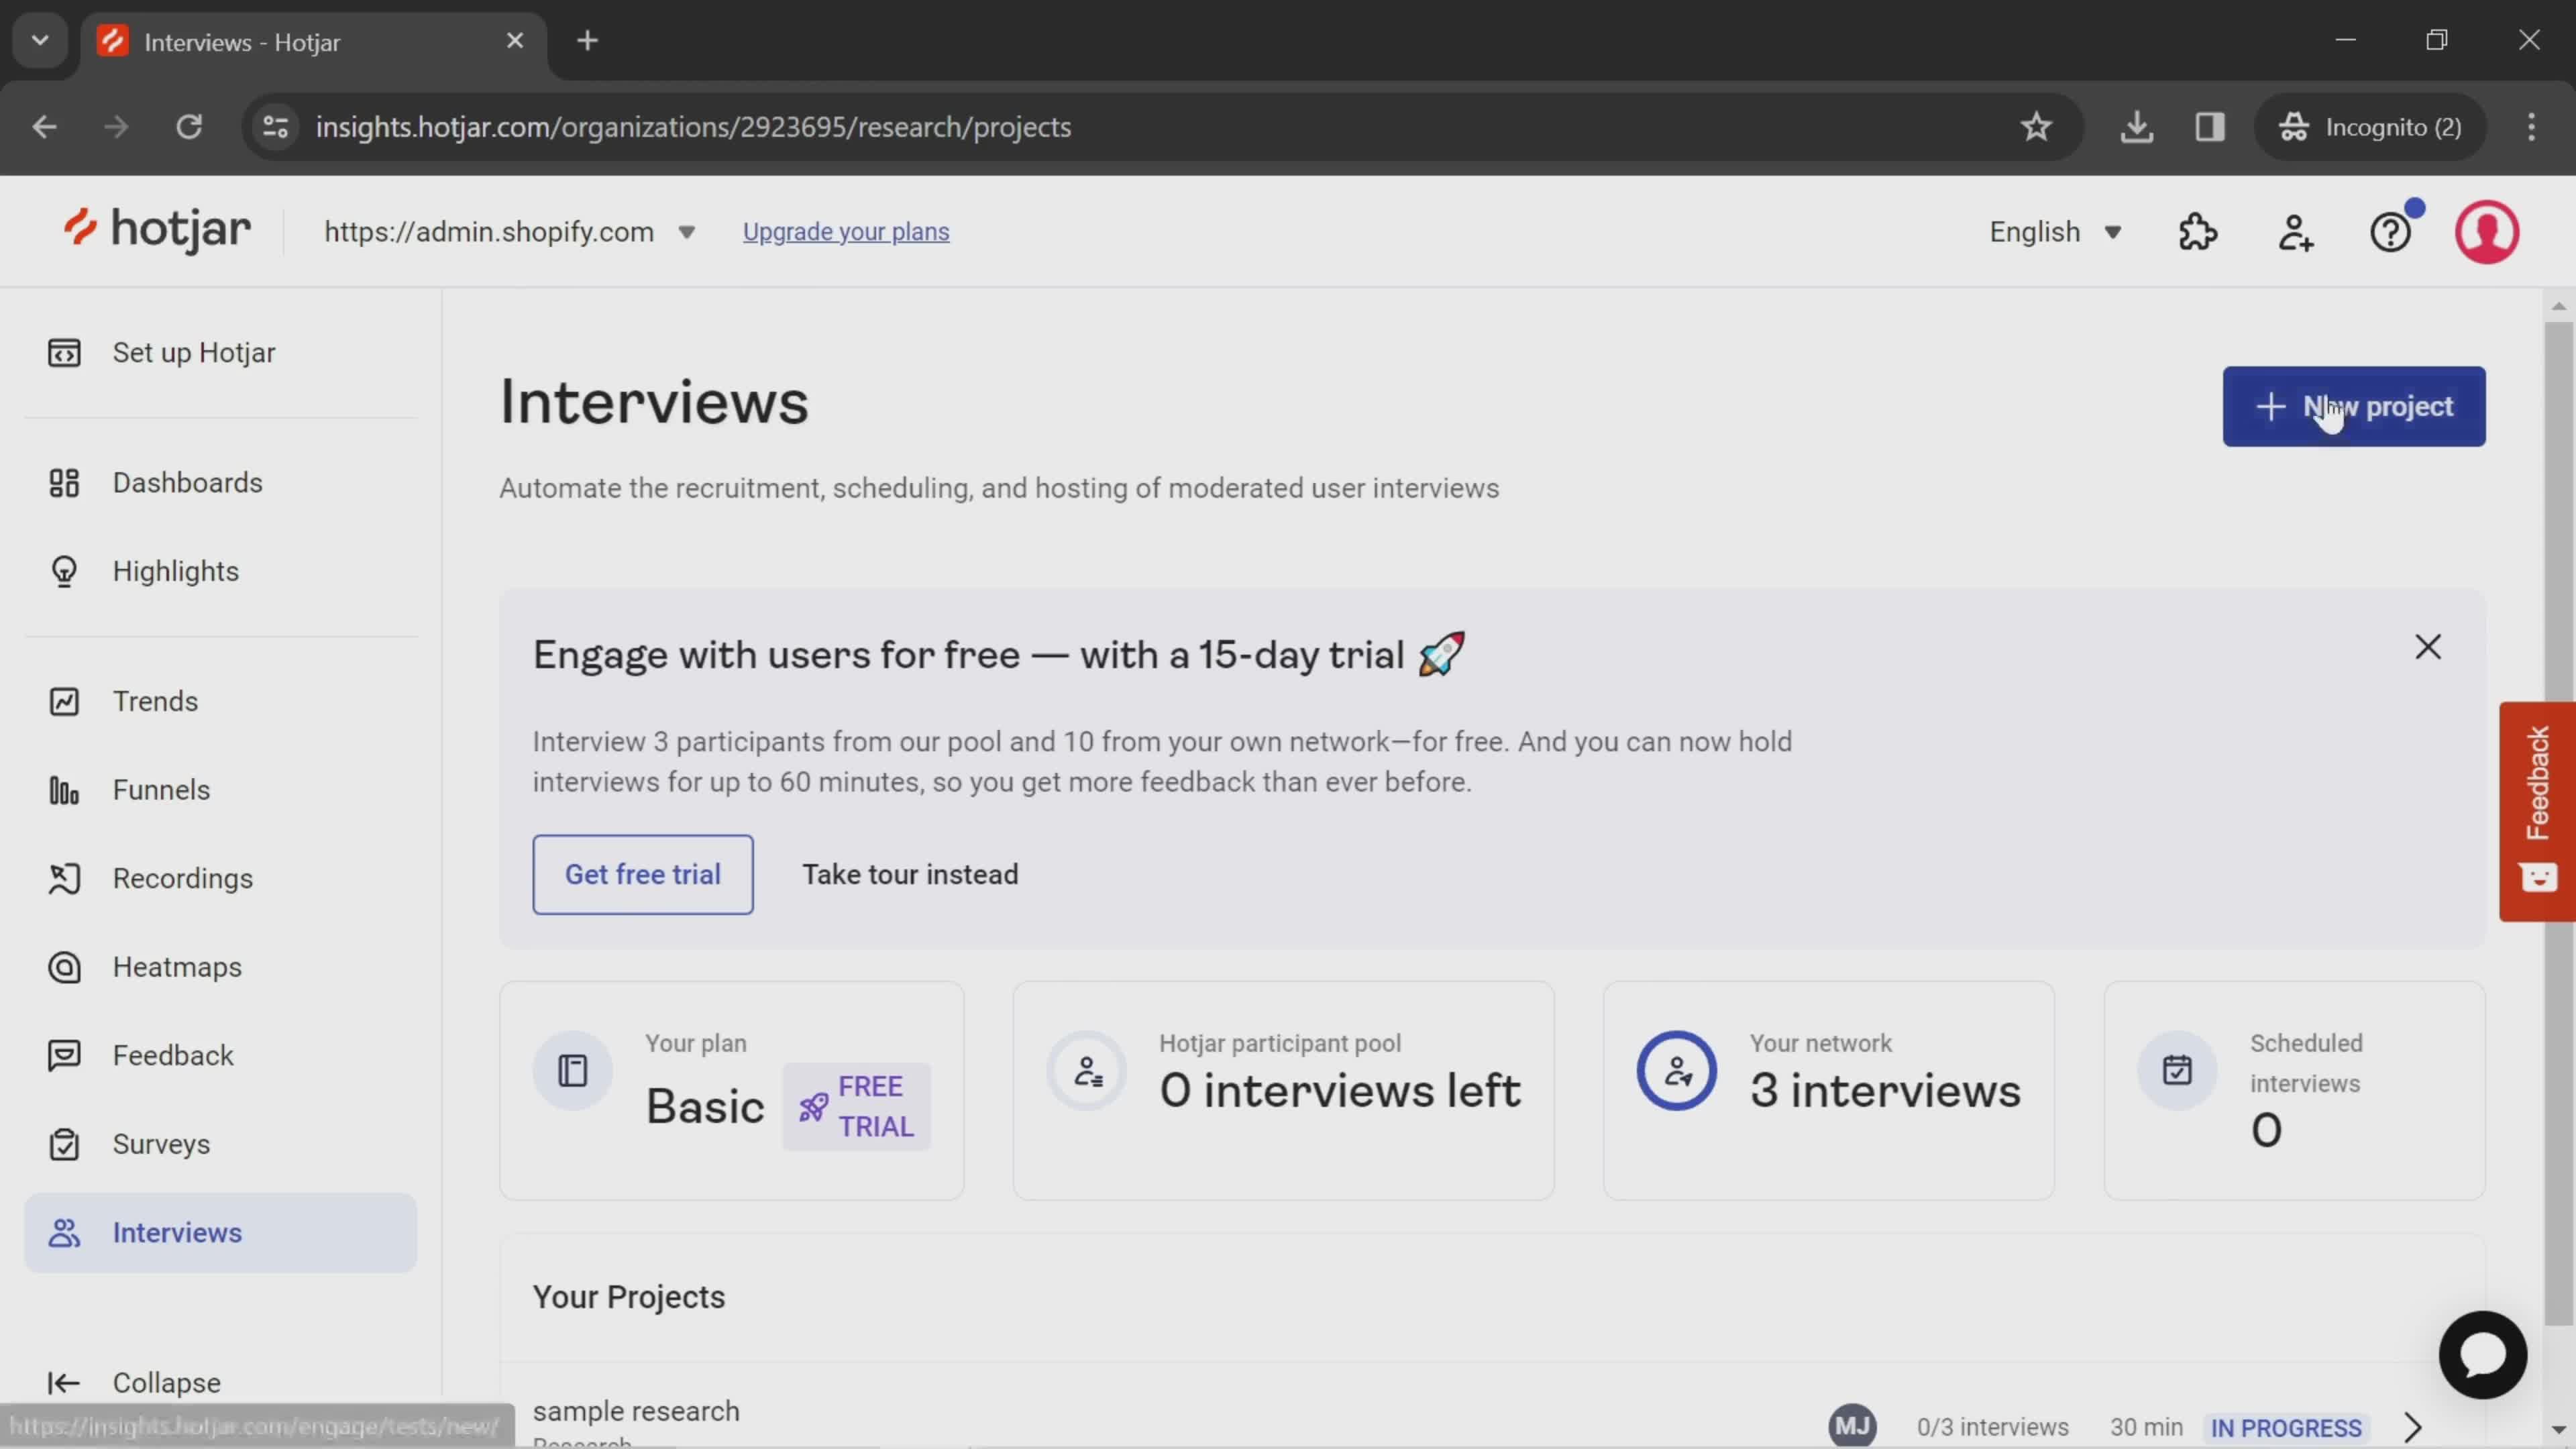This screenshot has width=2576, height=1449.
Task: Expand the admin.shopify.com site selector
Action: (x=510, y=232)
